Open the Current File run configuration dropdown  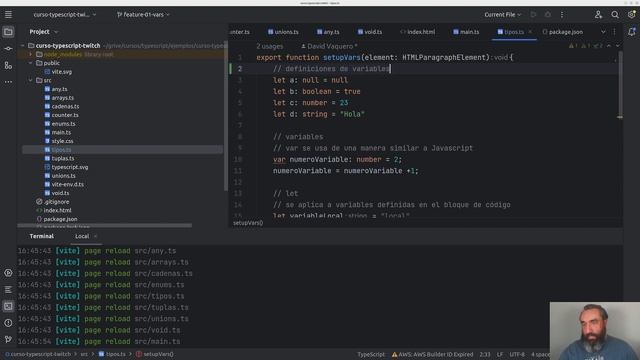[502, 15]
